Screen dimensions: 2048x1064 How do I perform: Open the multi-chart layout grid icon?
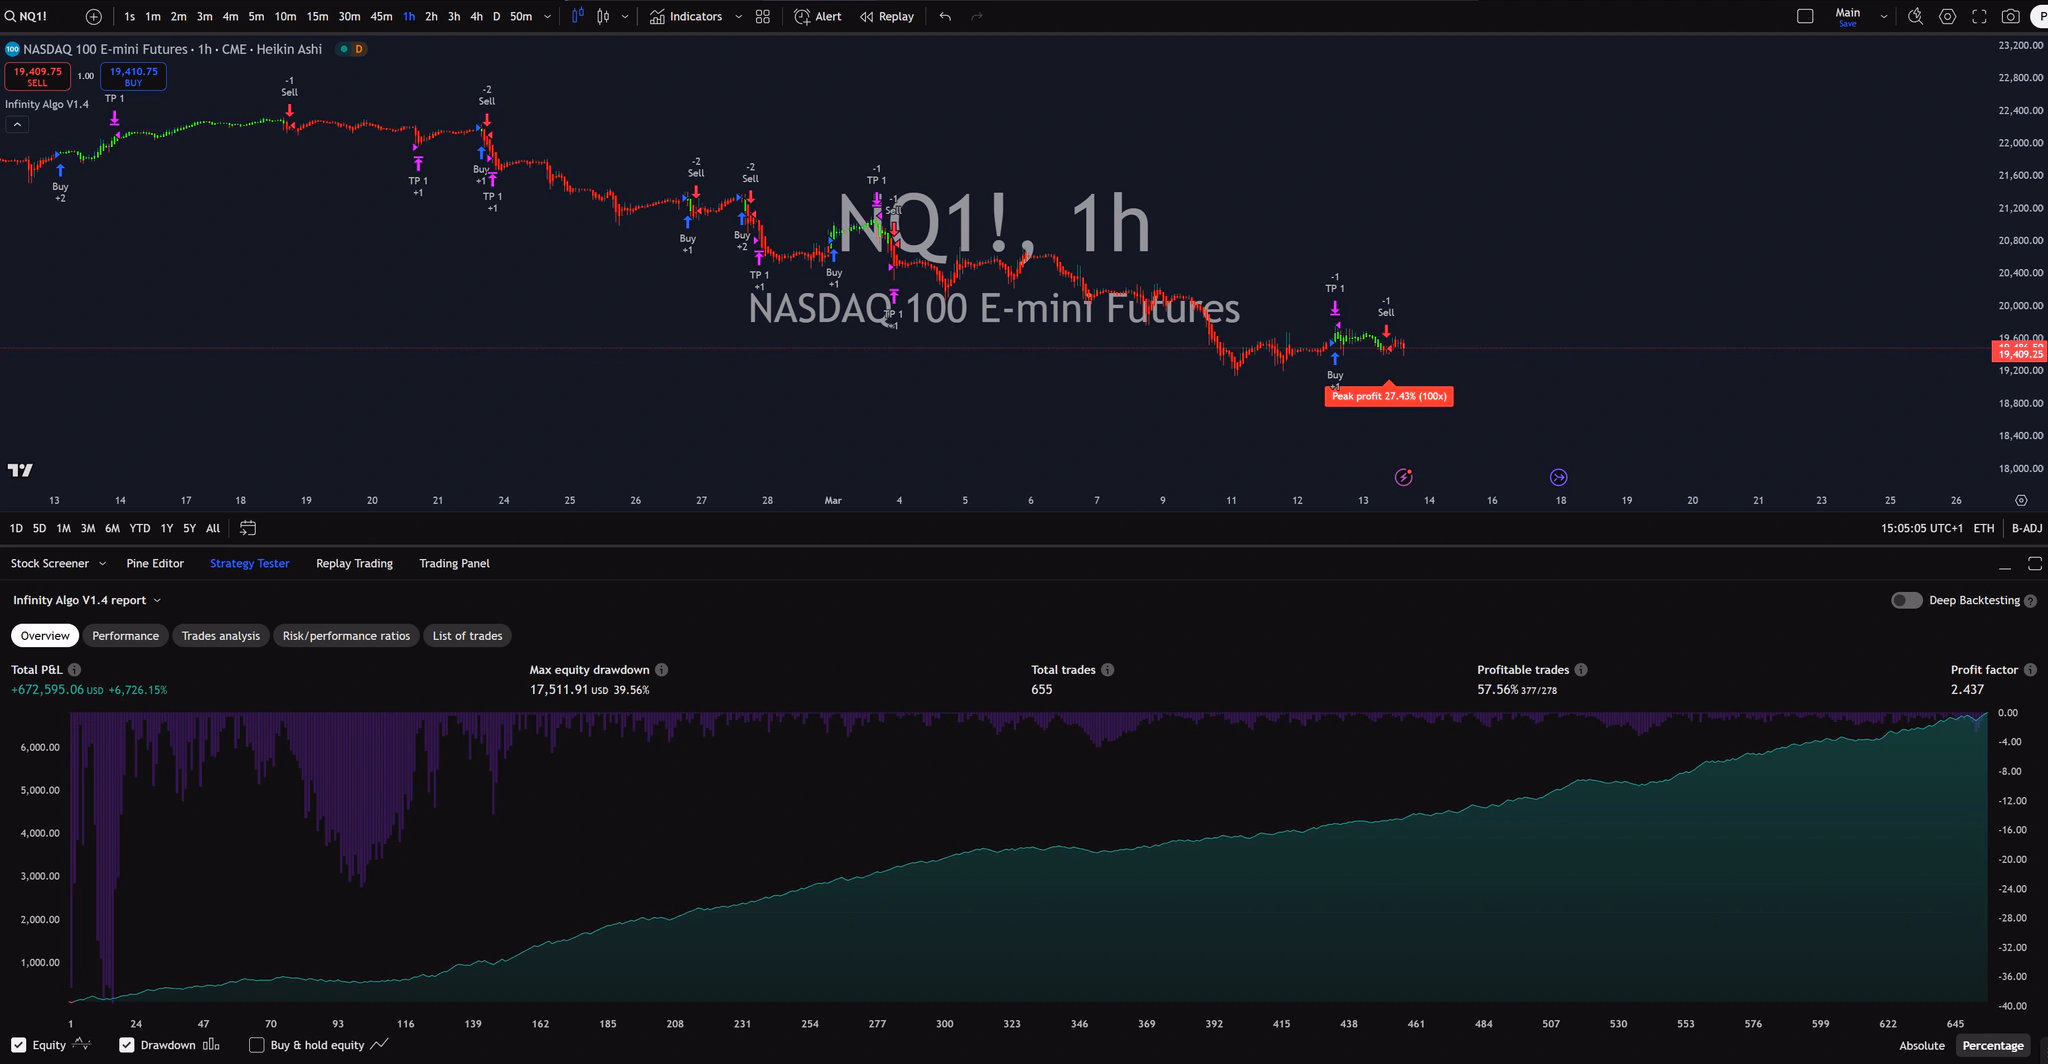pos(761,16)
